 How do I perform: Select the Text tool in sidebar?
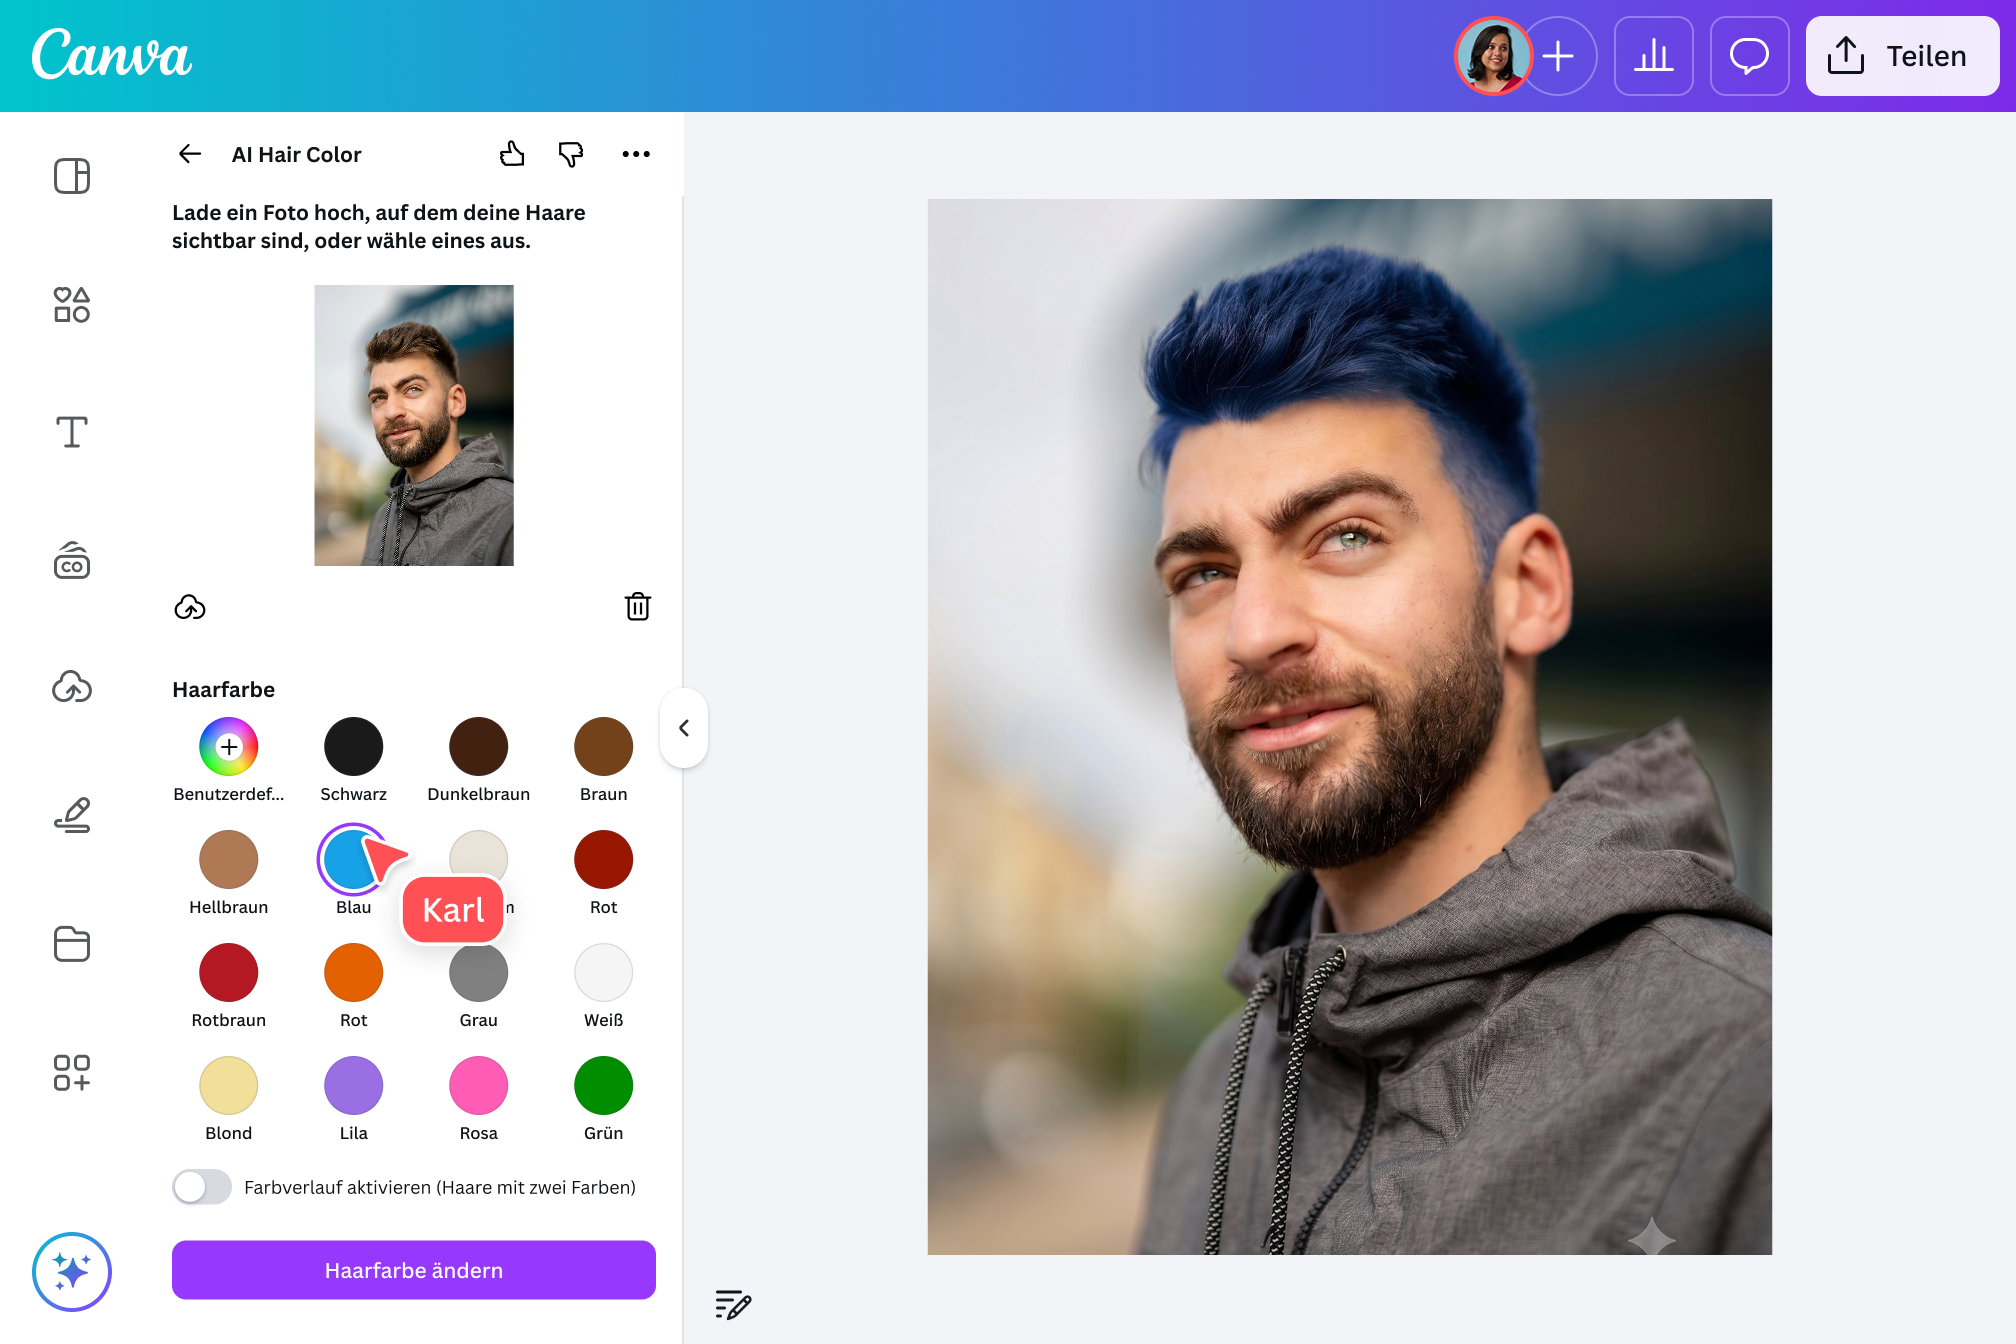(72, 432)
